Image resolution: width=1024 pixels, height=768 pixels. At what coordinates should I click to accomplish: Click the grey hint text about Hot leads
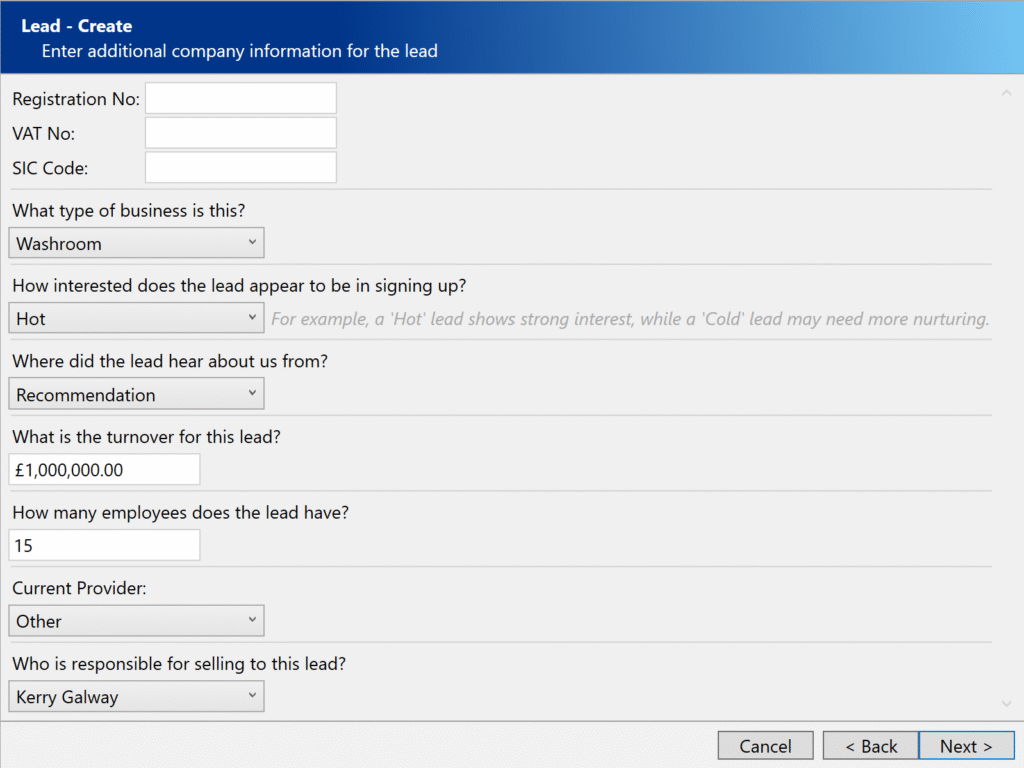click(x=630, y=320)
